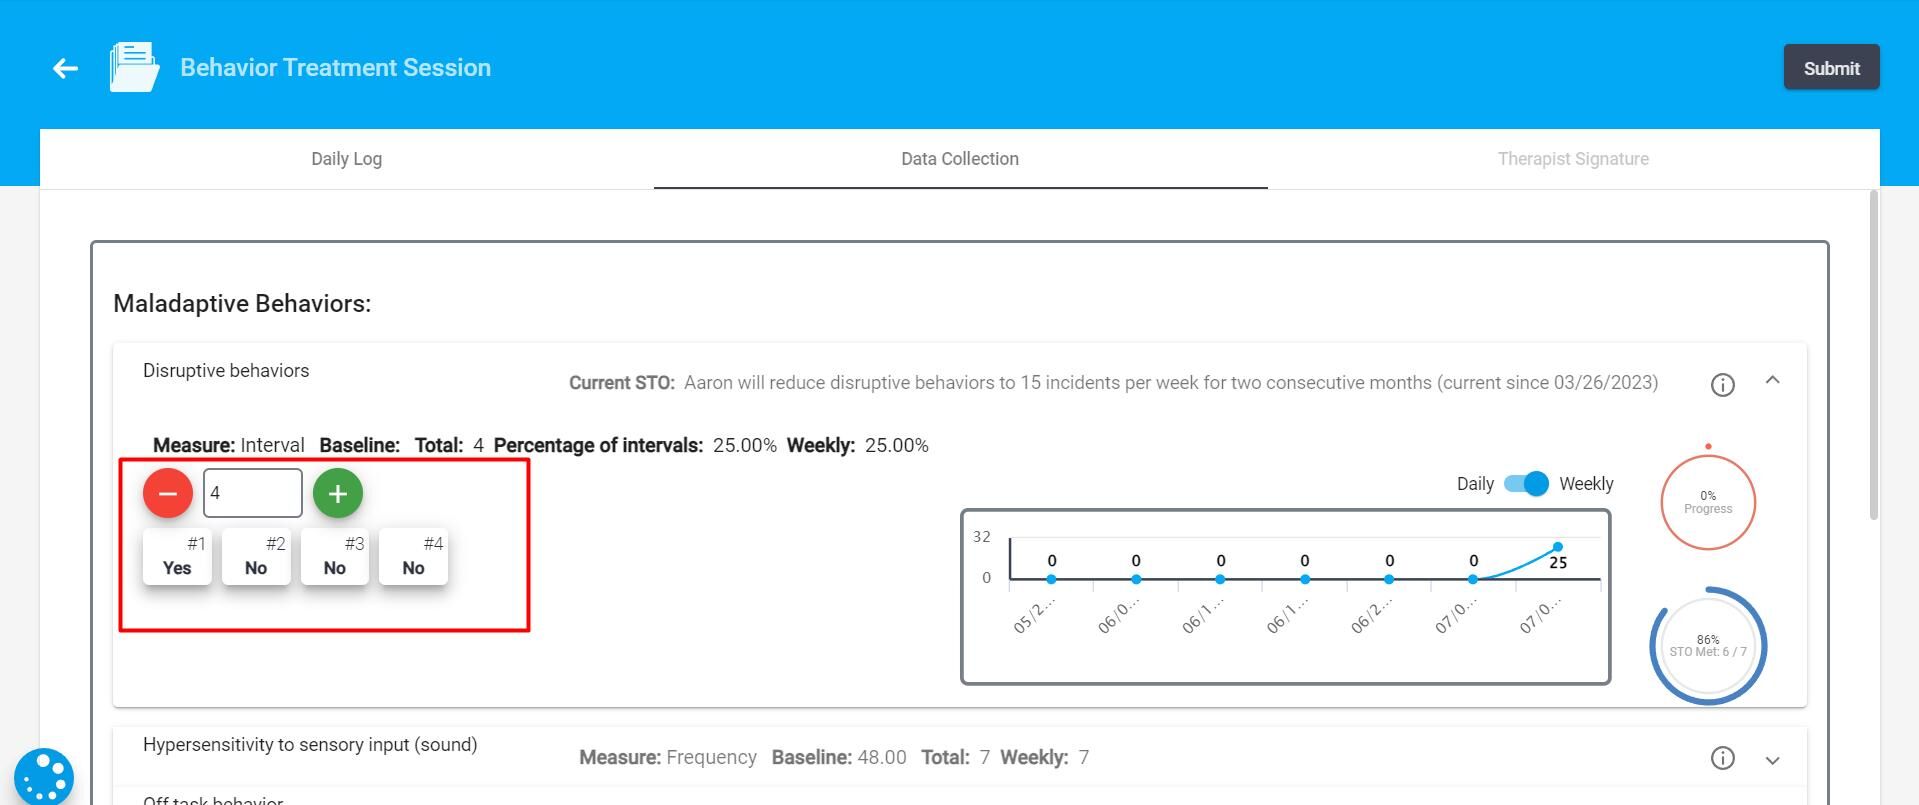Open info icon for Disruptive behaviors
Viewport: 1919px width, 805px height.
(1722, 384)
